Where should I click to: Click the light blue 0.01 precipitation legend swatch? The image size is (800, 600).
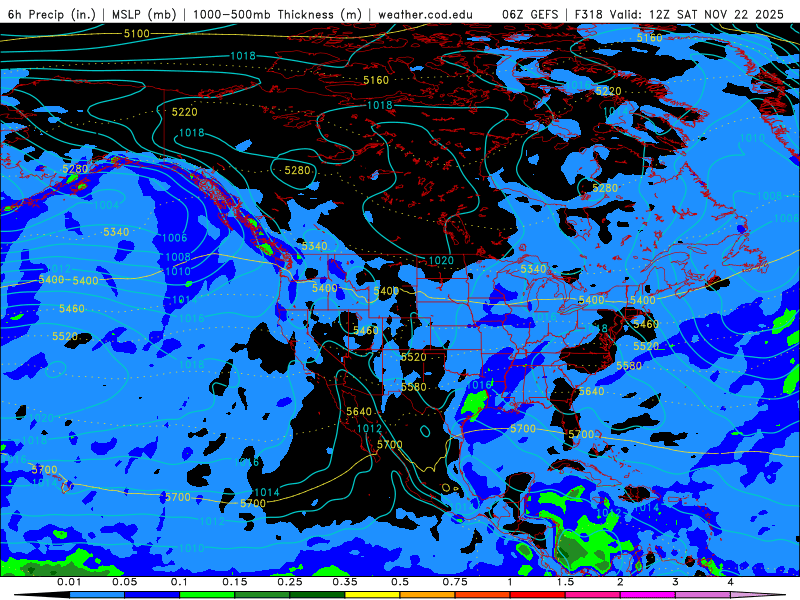click(x=97, y=595)
